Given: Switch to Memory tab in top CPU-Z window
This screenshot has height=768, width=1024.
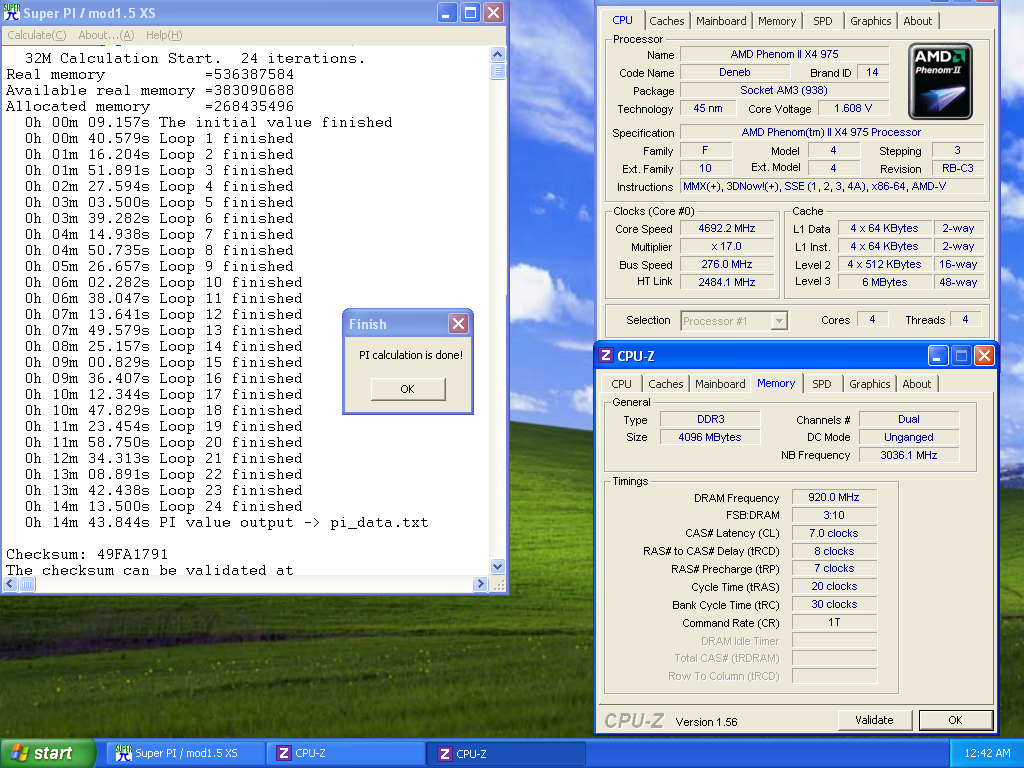Looking at the screenshot, I should [776, 21].
